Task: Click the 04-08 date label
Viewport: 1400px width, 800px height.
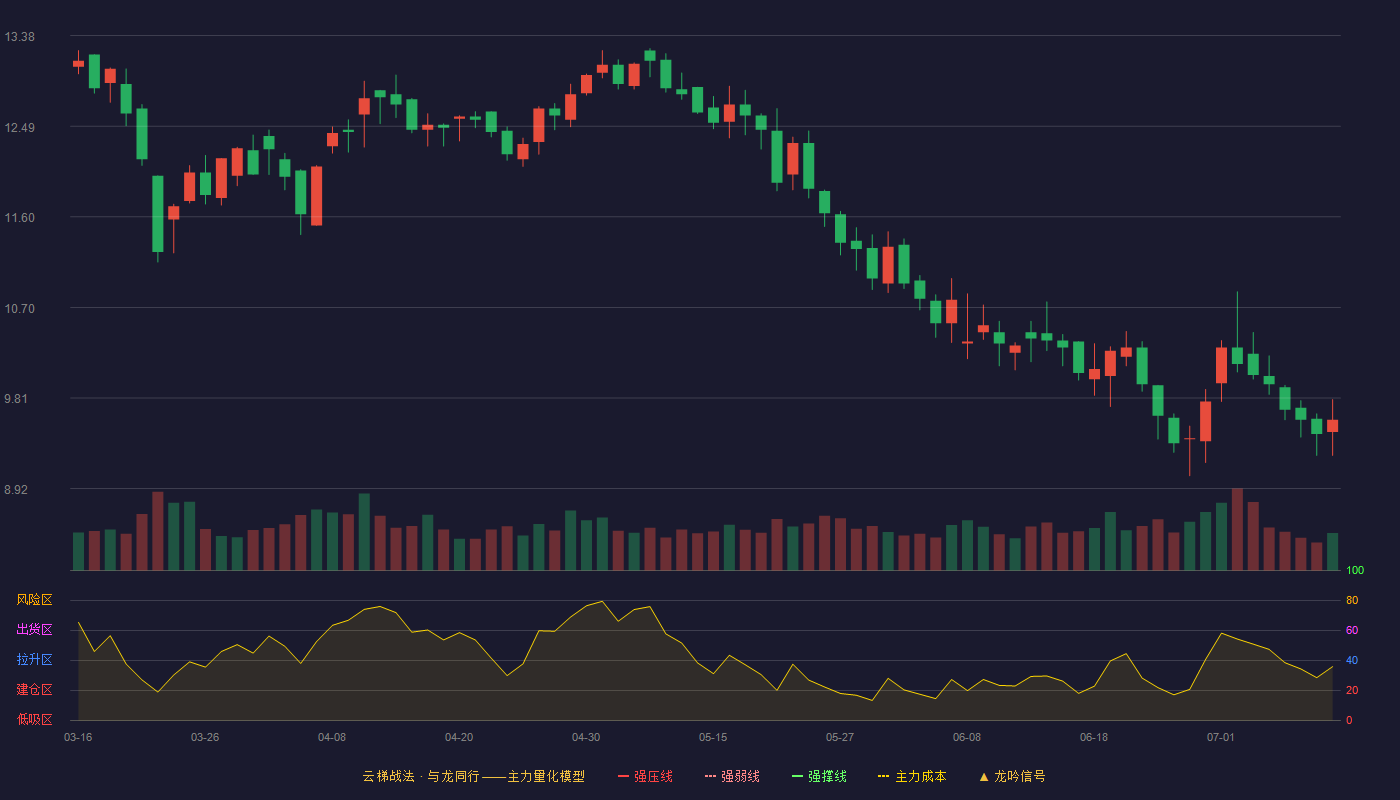Action: (332, 737)
